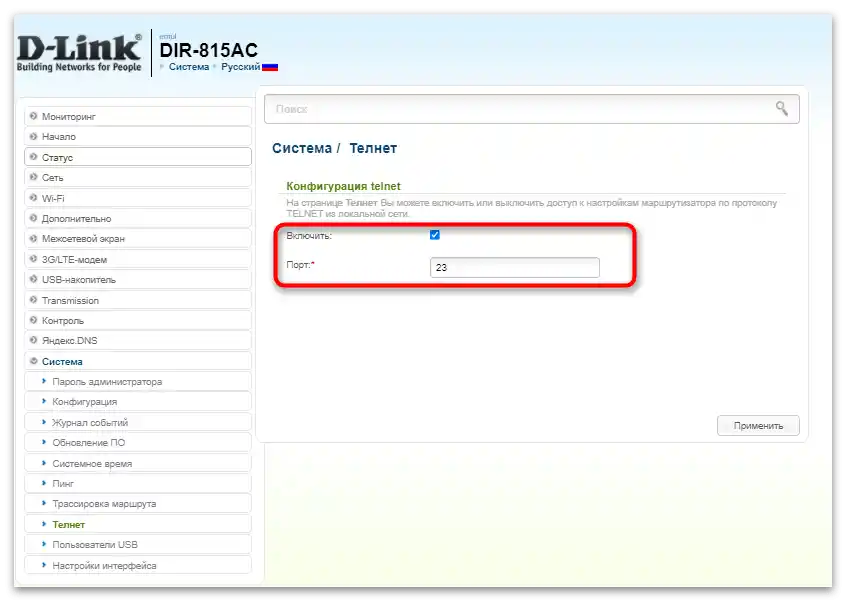
Task: Click the Поиск search field
Action: (x=531, y=109)
